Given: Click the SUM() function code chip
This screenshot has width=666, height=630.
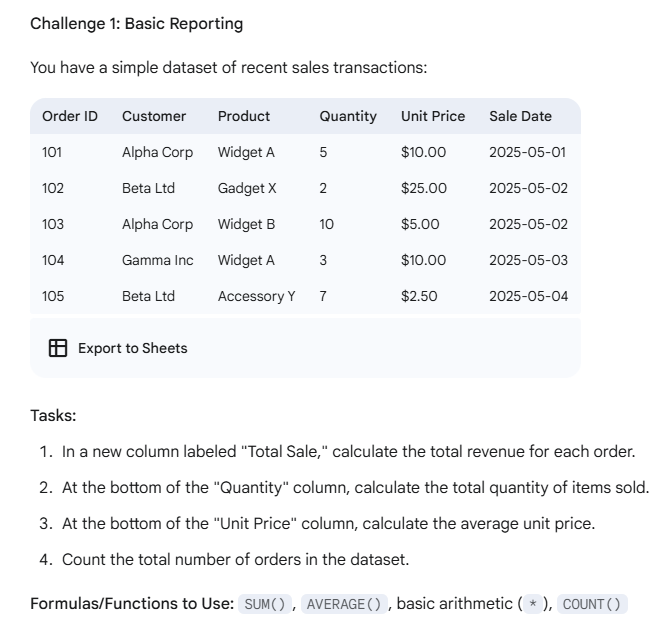Looking at the screenshot, I should [x=265, y=604].
